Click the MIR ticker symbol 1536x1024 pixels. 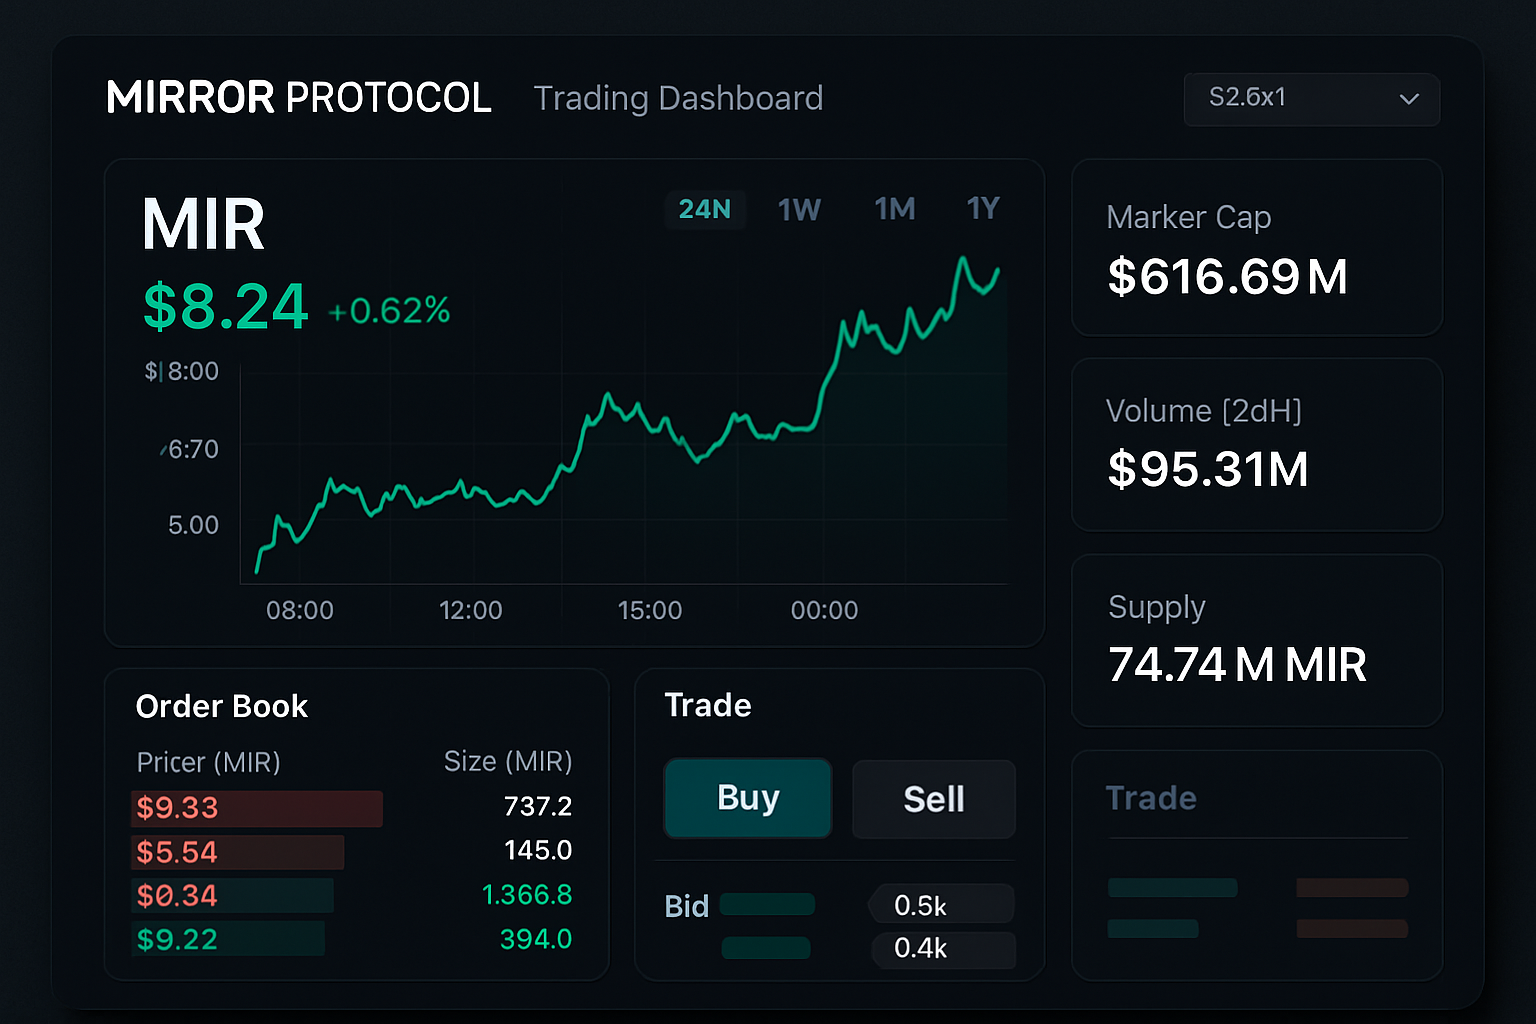[x=202, y=223]
